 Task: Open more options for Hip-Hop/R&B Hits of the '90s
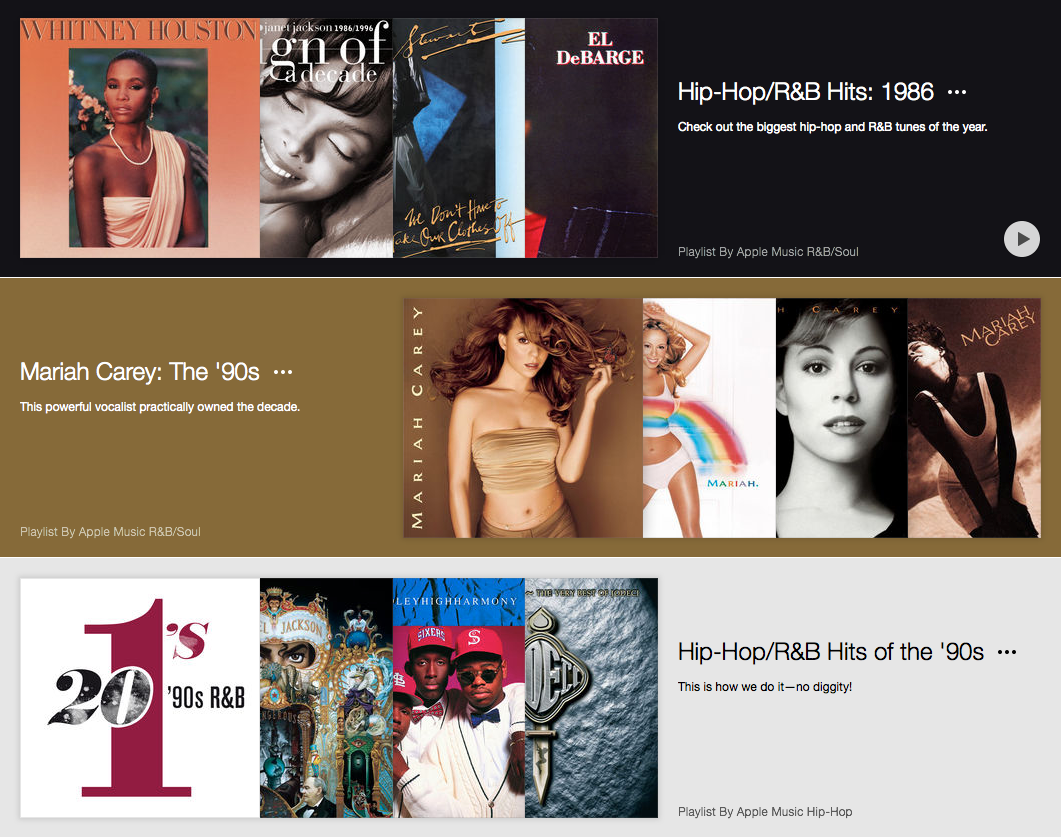[1007, 652]
